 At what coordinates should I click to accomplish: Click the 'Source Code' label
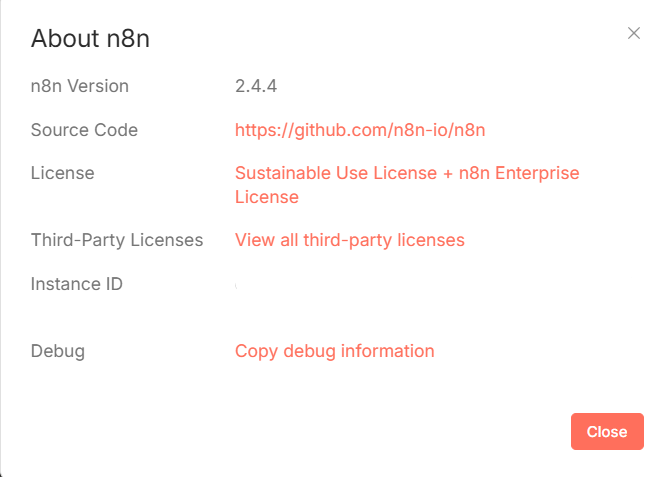click(x=84, y=130)
